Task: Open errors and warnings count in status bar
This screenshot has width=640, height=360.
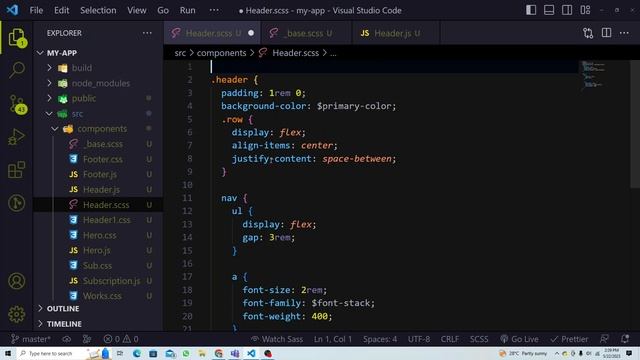Action: [121, 339]
